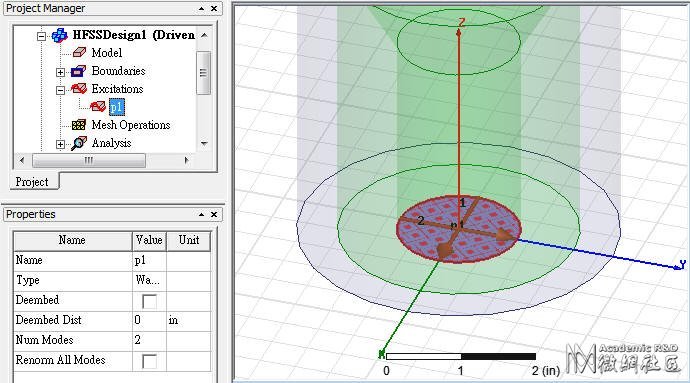Click the tree vertical scroll down arrow
Image resolution: width=690 pixels, height=383 pixels.
[204, 144]
